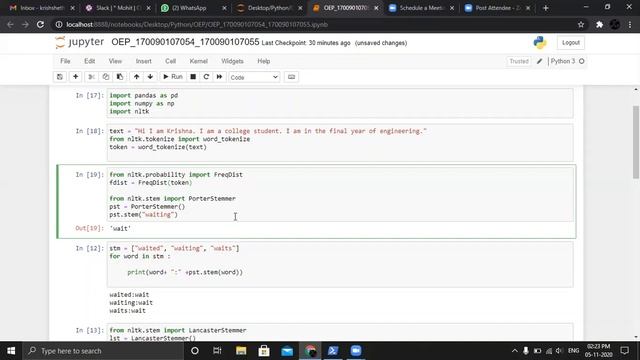Open Microsoft Store from taskbar

tap(264, 351)
